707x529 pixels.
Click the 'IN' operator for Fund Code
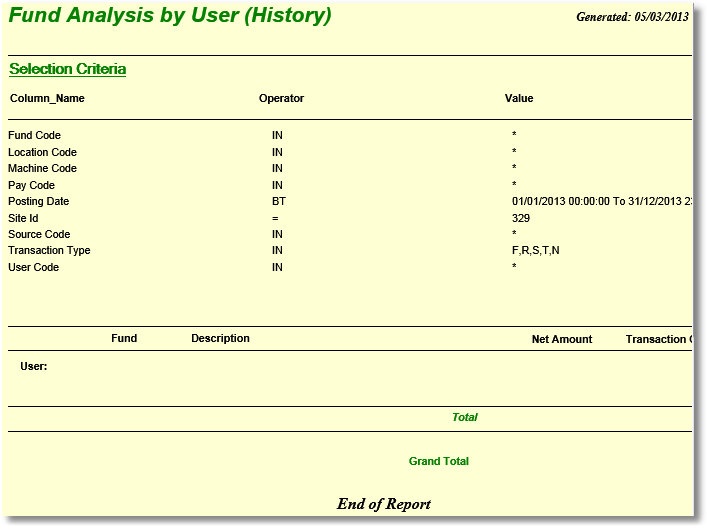[277, 135]
